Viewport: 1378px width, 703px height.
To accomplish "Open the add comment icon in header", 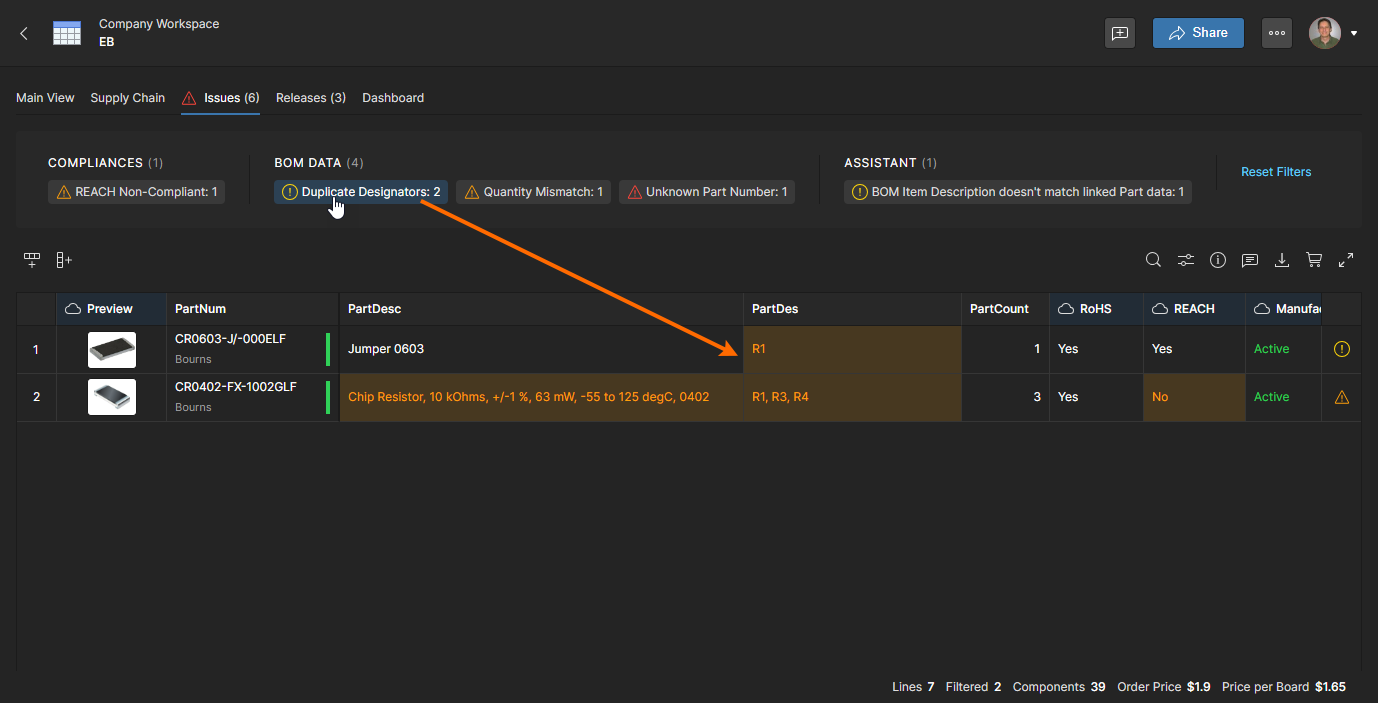I will click(1120, 33).
